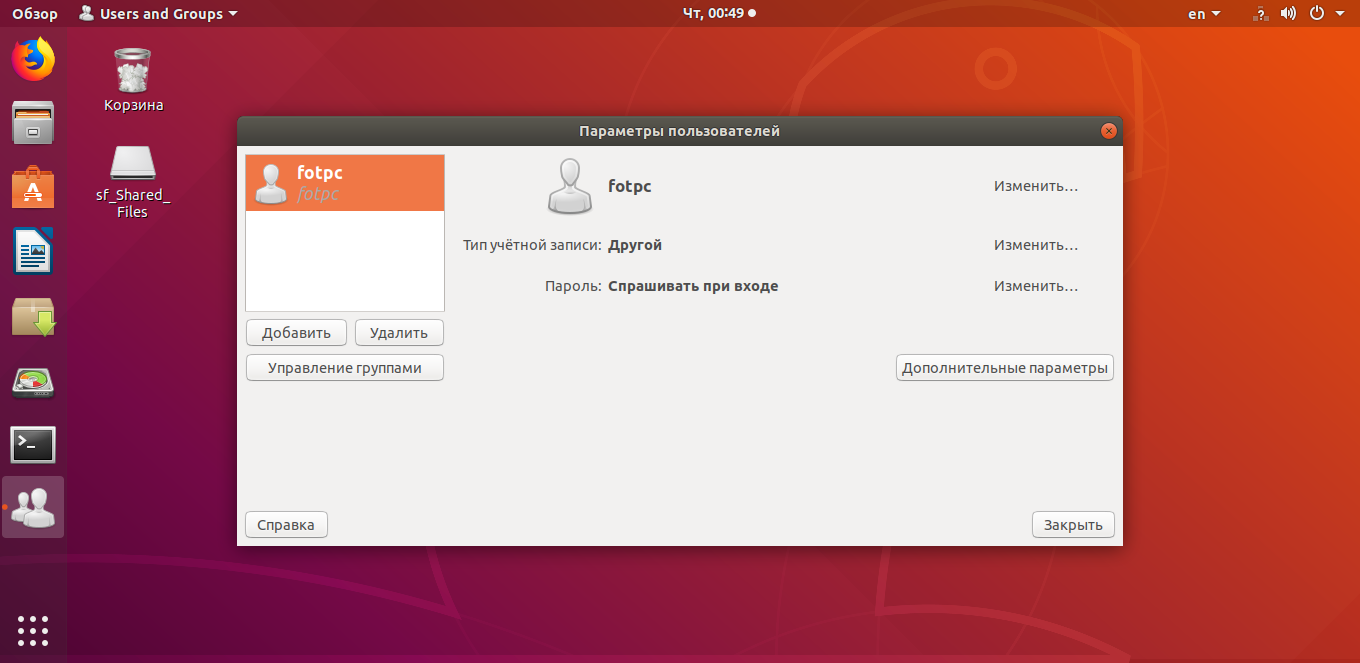Show all applications via the dock grid icon
The height and width of the screenshot is (663, 1360).
click(33, 630)
